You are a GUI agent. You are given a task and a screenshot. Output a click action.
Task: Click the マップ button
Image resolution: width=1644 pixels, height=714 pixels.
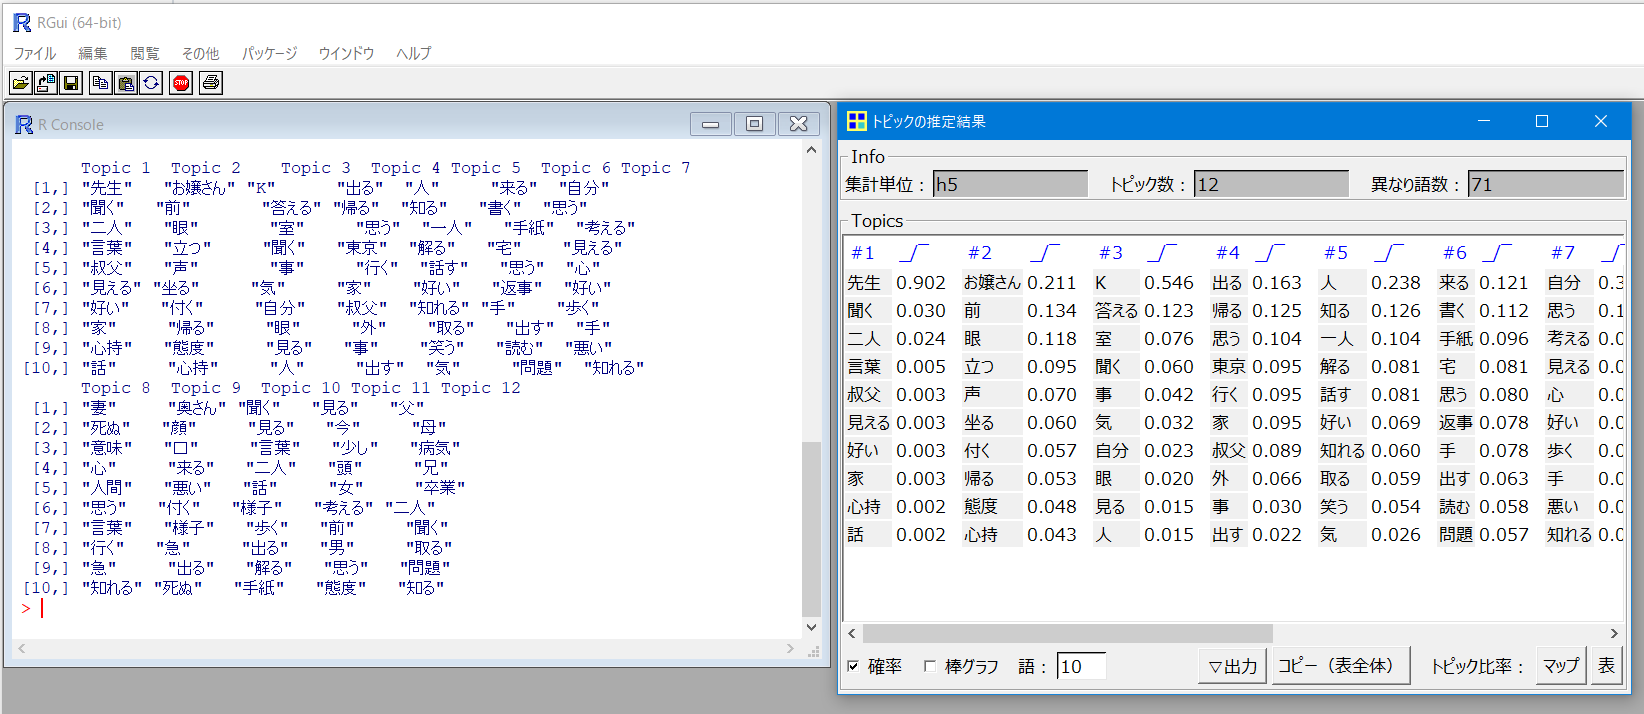(x=1561, y=666)
